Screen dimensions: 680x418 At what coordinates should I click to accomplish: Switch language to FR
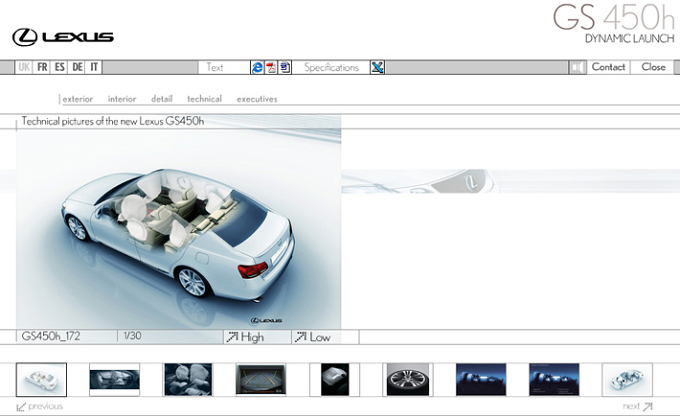[x=42, y=67]
